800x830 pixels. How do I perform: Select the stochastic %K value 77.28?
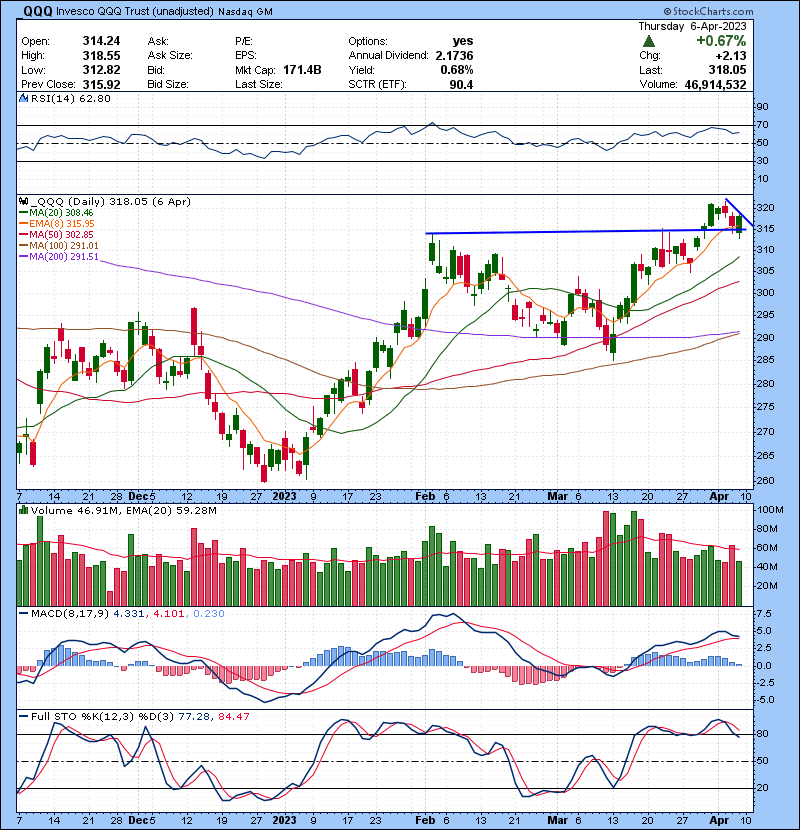193,716
